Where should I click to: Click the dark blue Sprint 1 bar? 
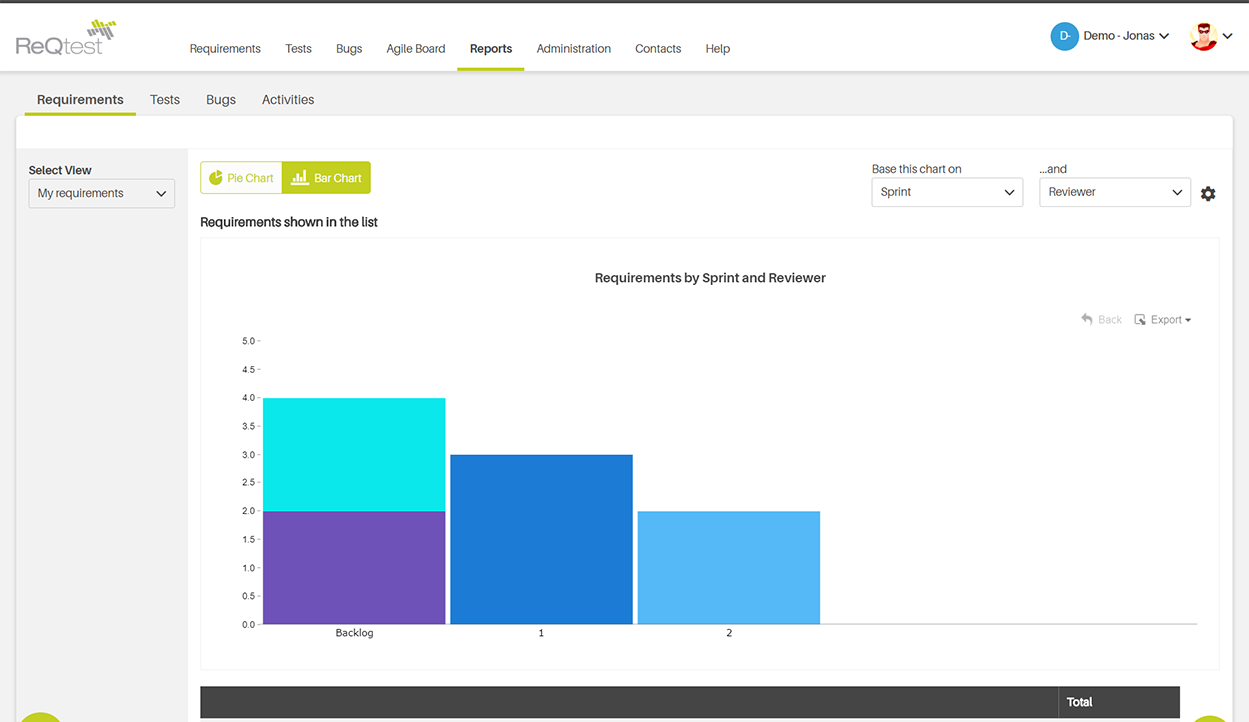click(541, 539)
